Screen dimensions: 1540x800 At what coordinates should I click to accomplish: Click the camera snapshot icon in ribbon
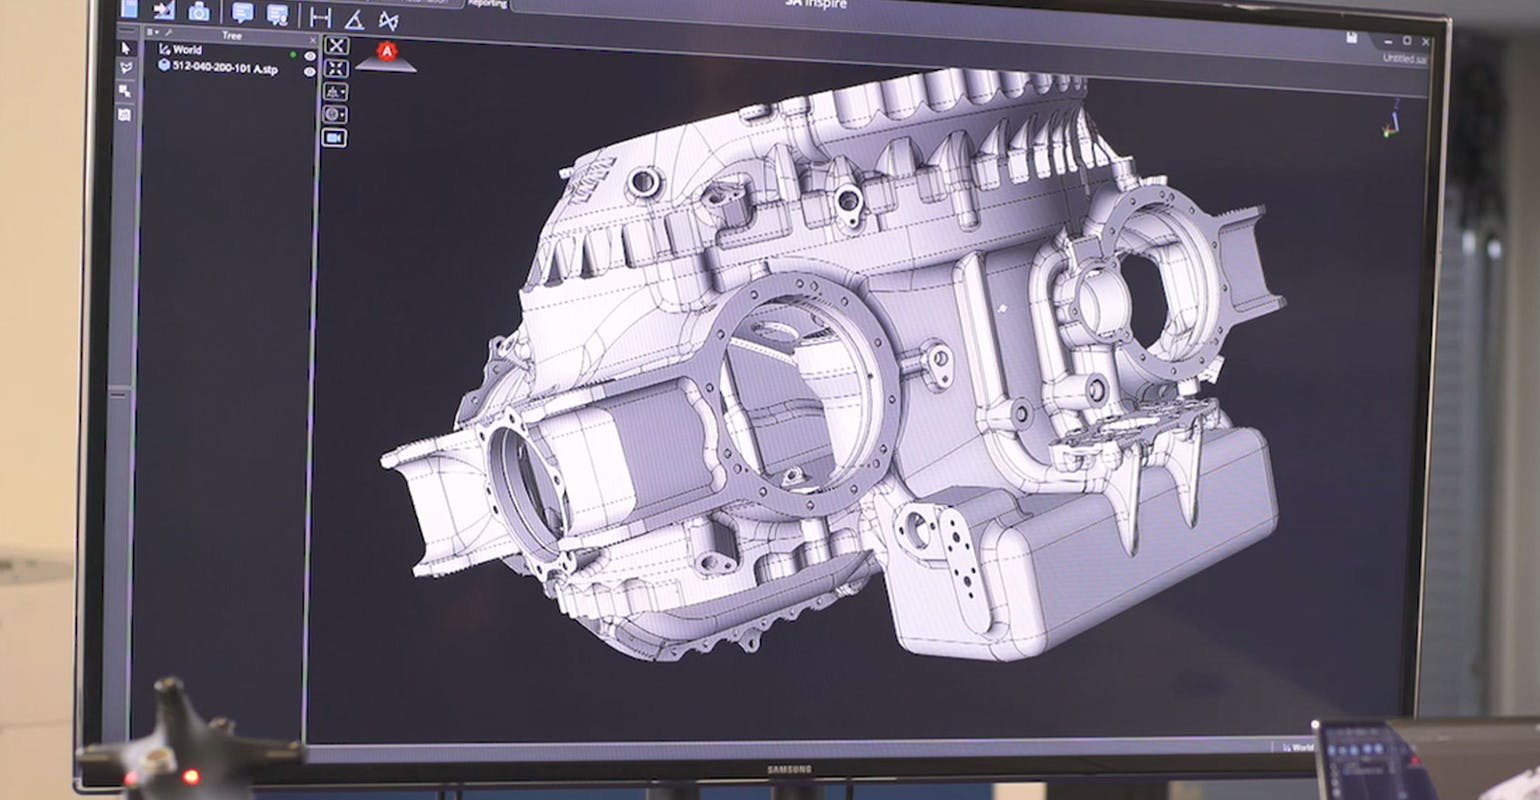[x=199, y=12]
